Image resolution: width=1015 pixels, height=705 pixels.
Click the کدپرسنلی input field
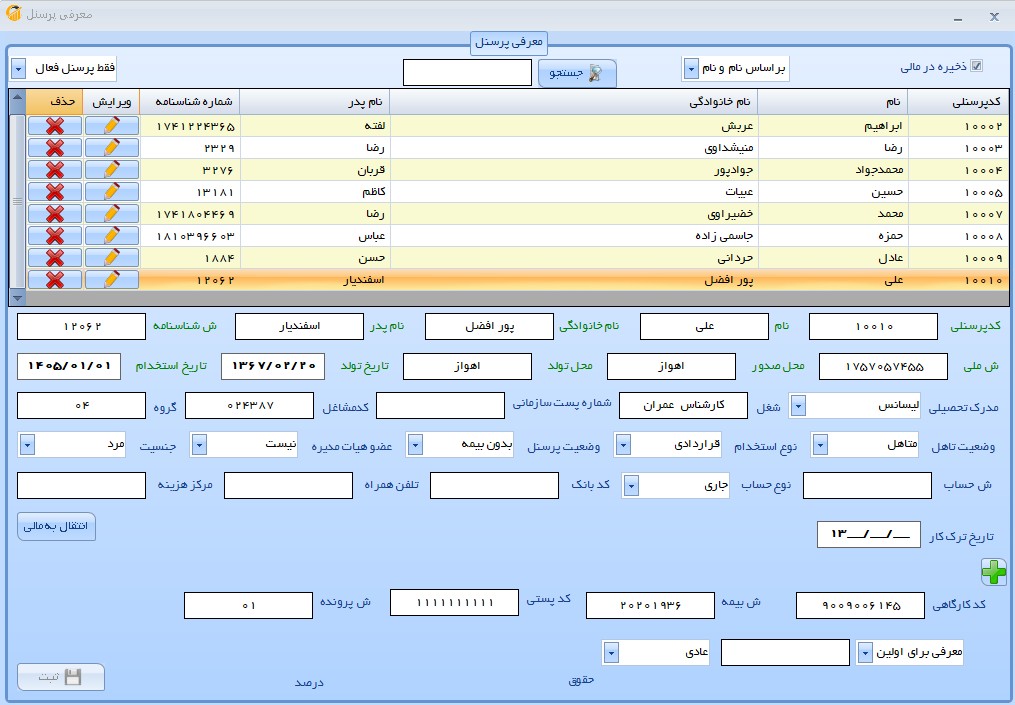pos(873,327)
